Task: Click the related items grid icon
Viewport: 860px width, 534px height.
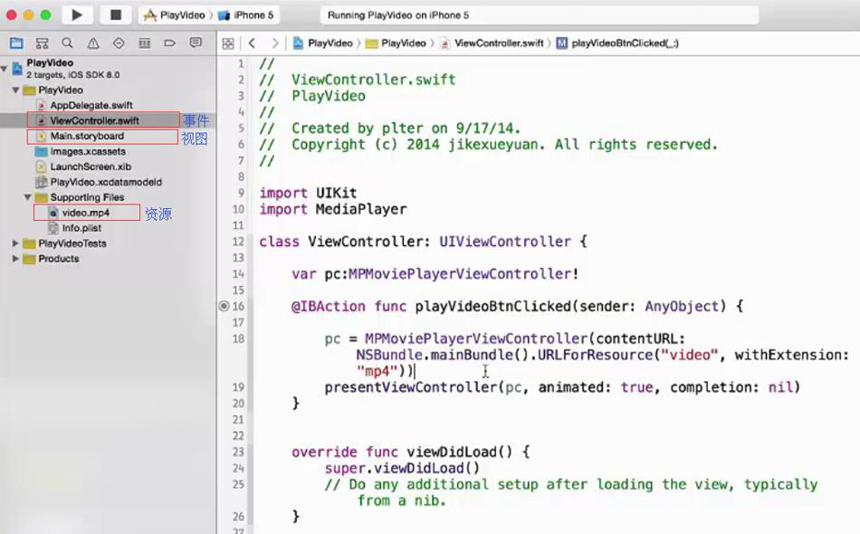Action: click(x=228, y=43)
